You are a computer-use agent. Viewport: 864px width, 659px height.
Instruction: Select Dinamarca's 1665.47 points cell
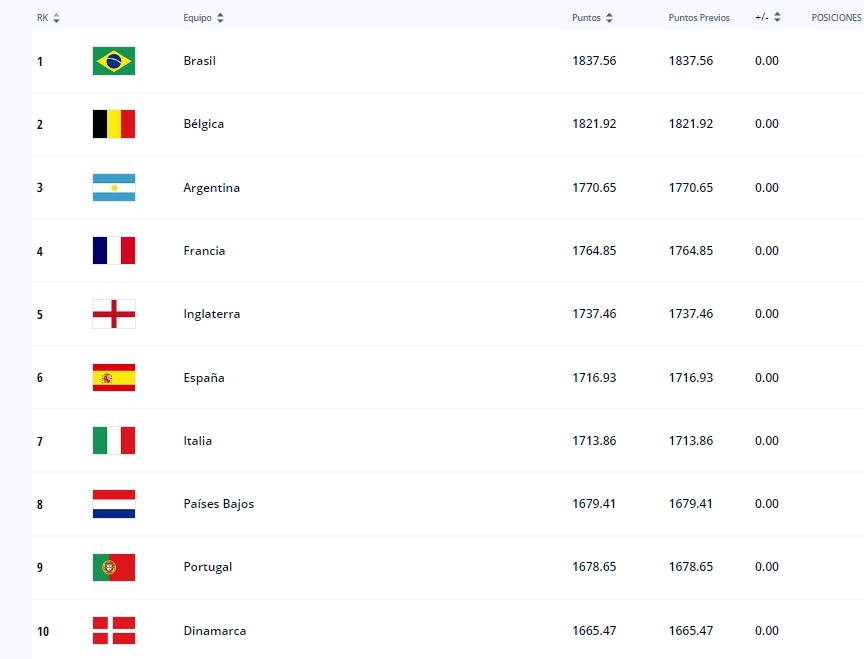[594, 631]
